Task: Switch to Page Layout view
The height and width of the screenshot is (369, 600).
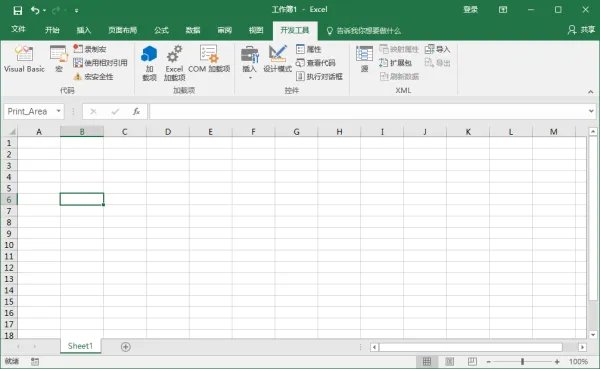Action: pyautogui.click(x=450, y=361)
